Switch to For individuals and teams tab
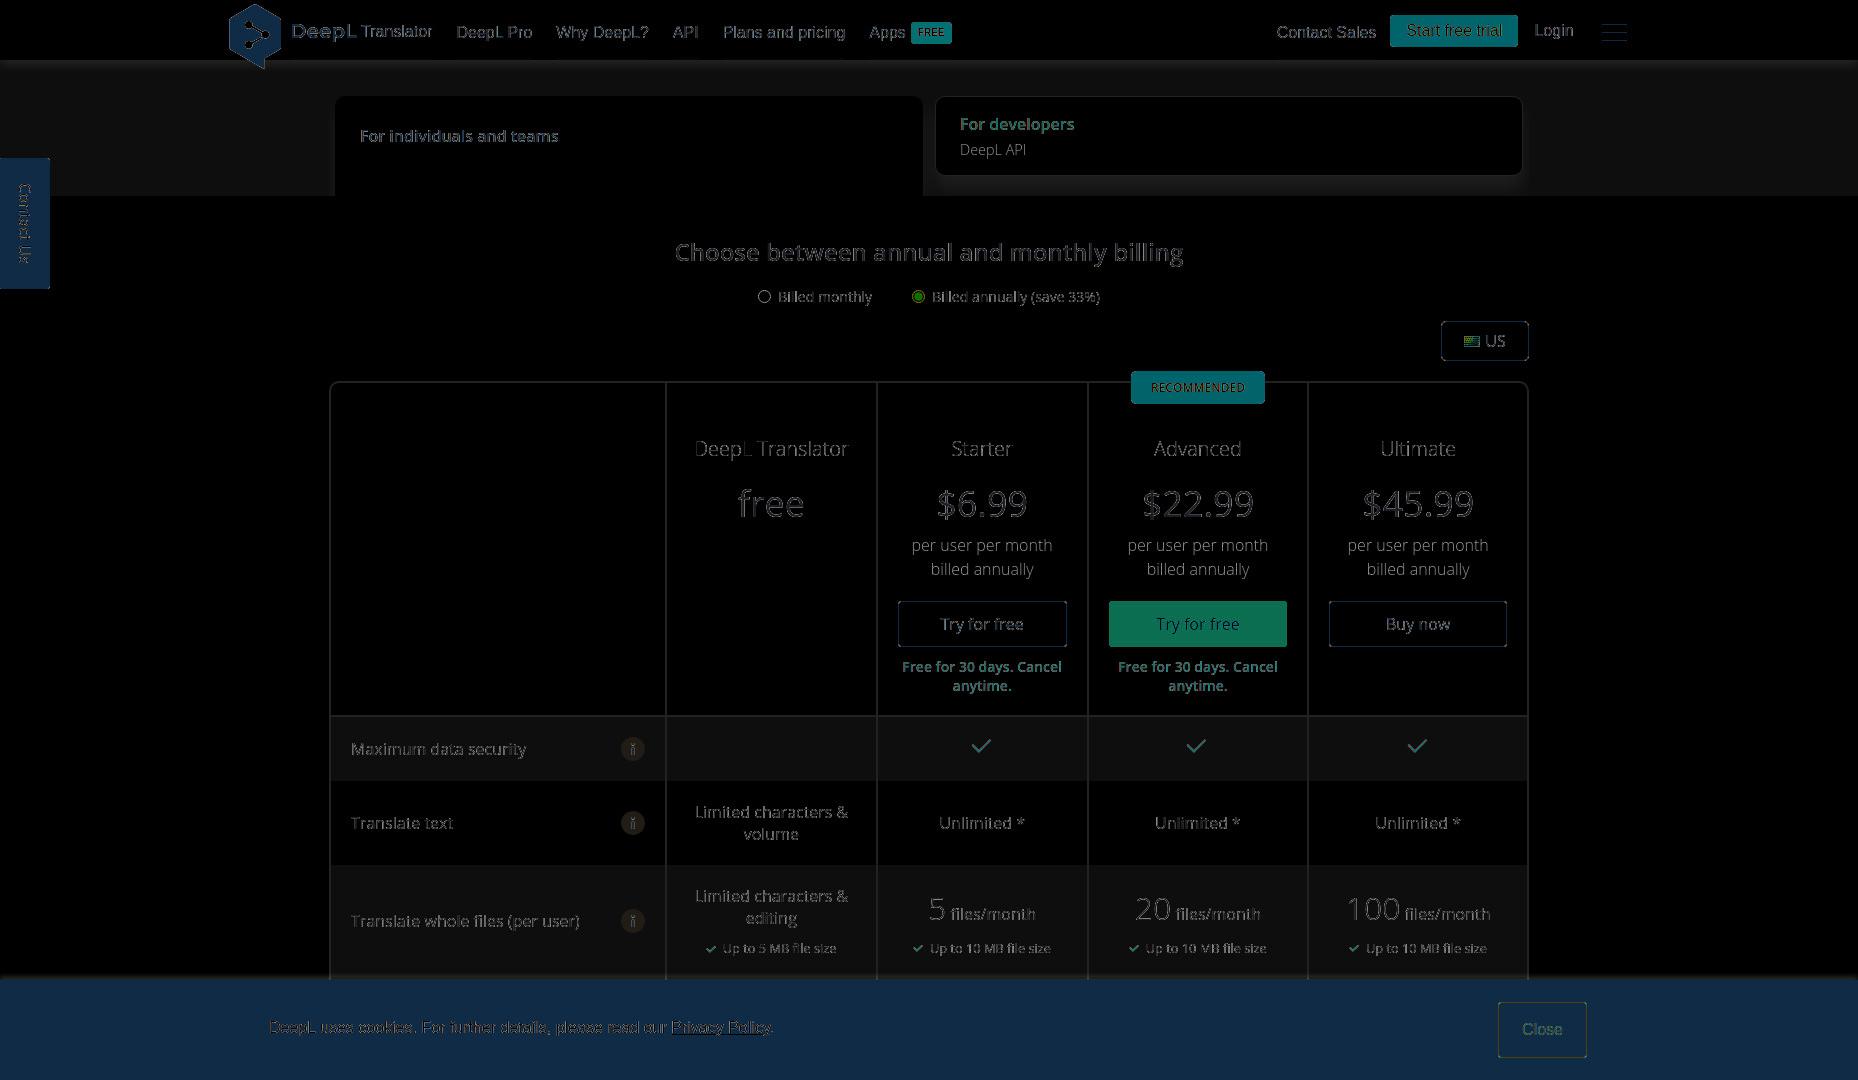 [x=628, y=146]
